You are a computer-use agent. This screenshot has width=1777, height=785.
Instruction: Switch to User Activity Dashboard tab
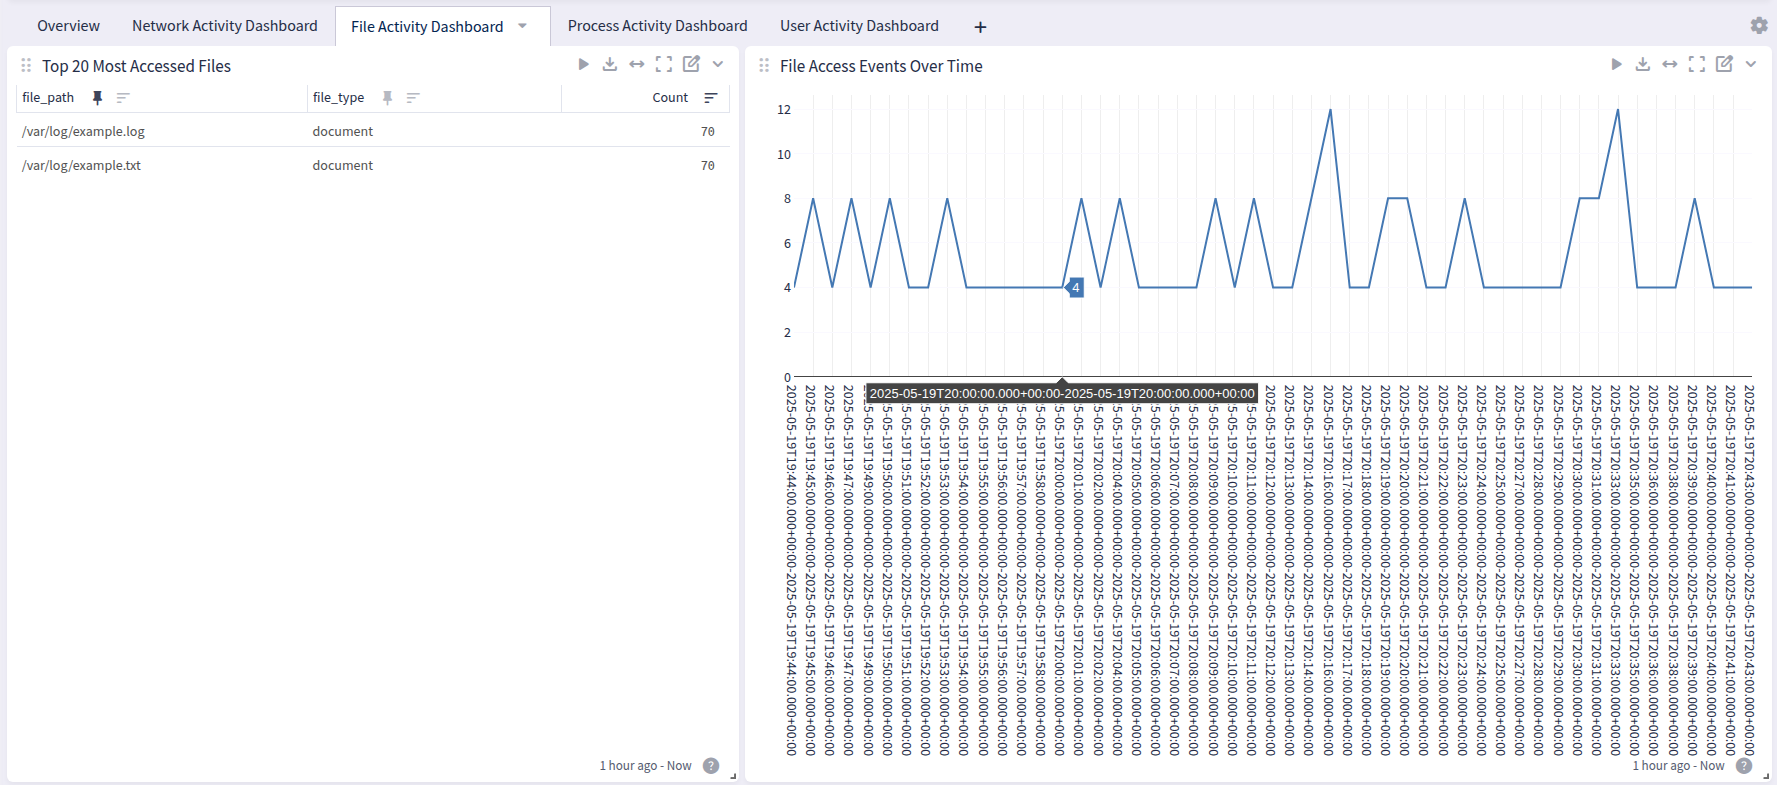[x=859, y=26]
